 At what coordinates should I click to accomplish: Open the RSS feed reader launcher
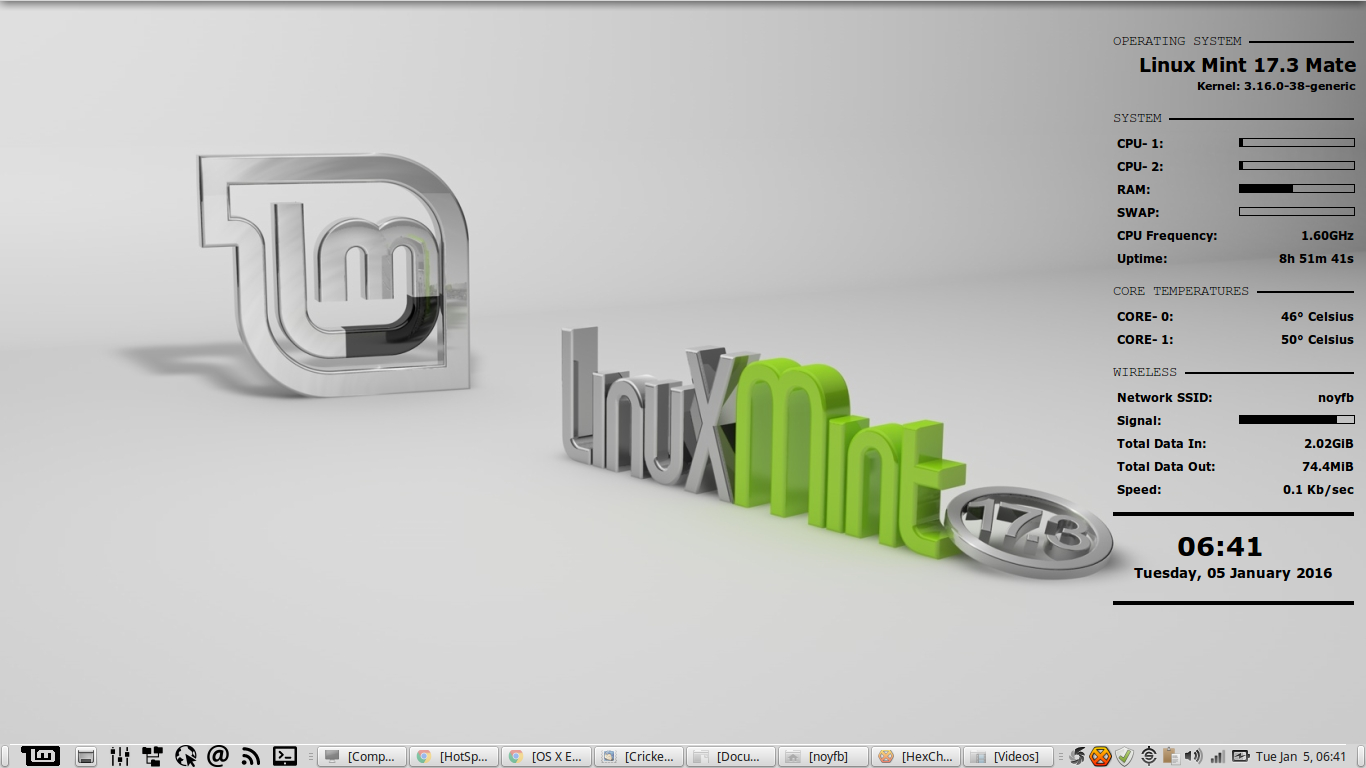251,757
